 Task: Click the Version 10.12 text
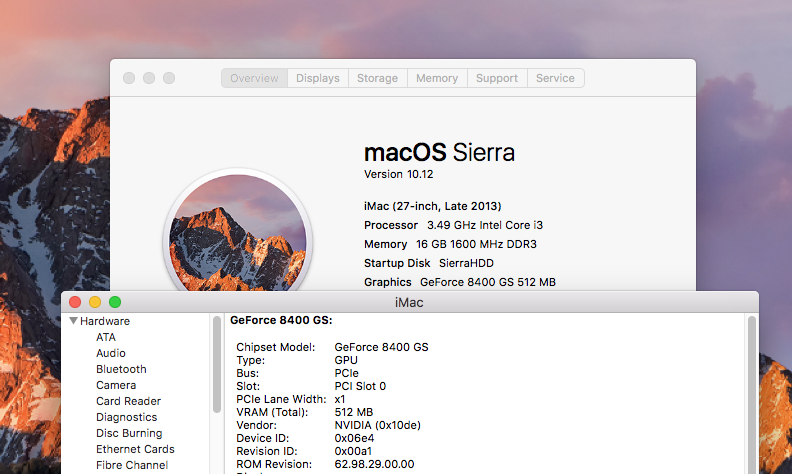click(x=399, y=174)
